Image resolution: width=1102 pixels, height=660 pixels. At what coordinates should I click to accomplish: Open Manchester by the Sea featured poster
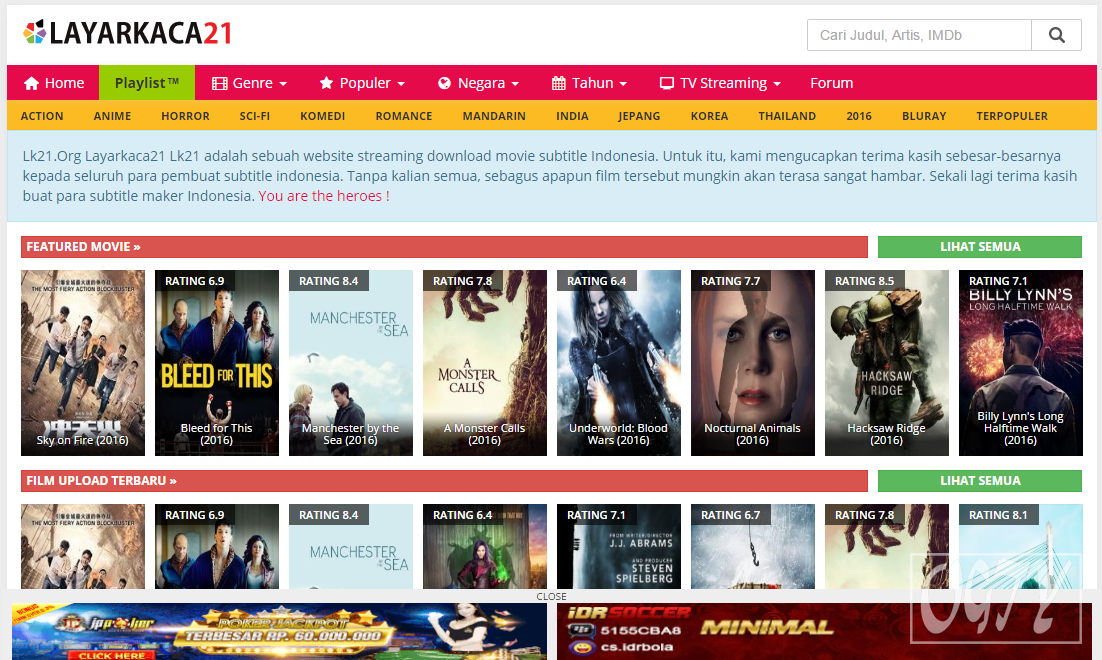[351, 363]
